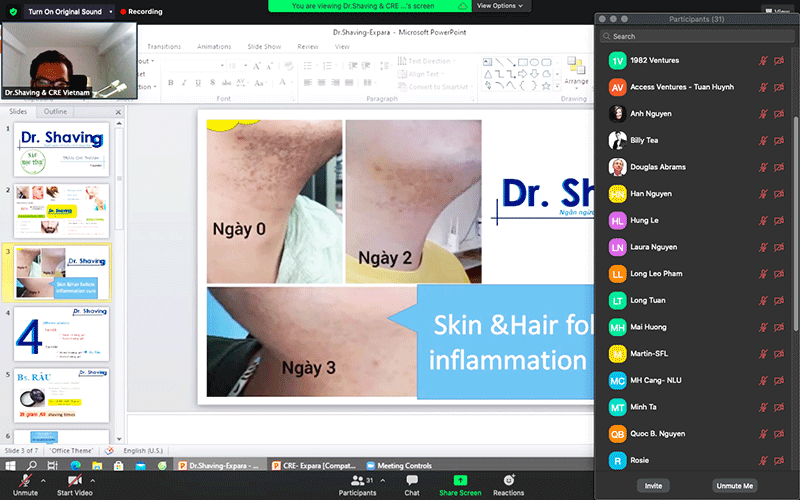
Task: Click the Bullets list icon
Action: tap(308, 66)
